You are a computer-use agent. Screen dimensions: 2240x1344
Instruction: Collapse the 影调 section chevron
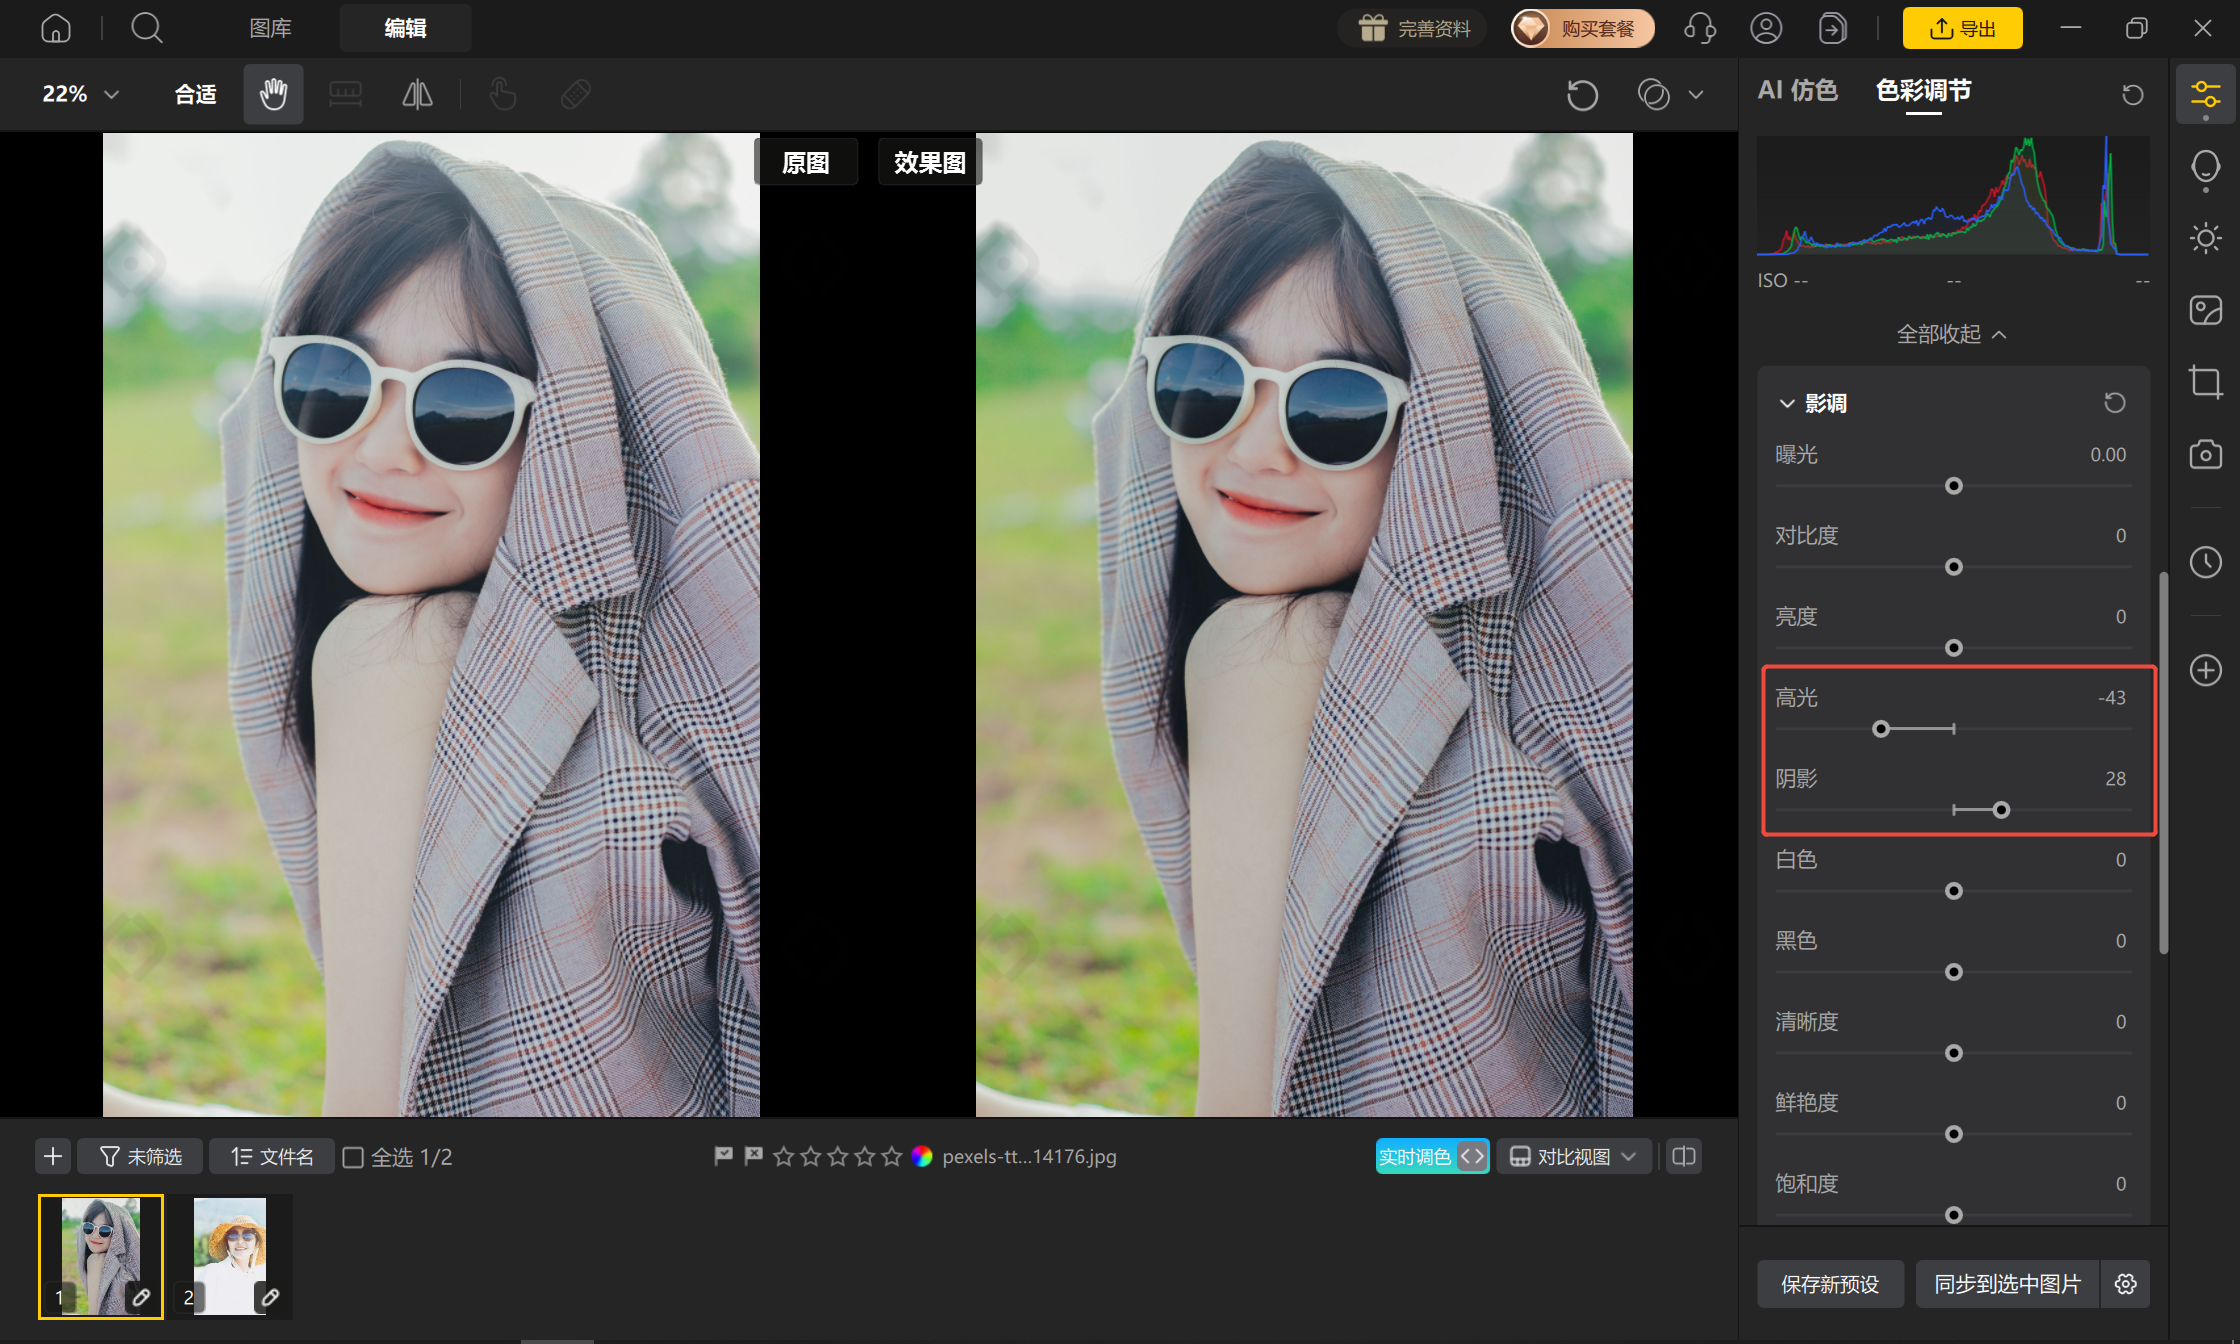[x=1787, y=403]
